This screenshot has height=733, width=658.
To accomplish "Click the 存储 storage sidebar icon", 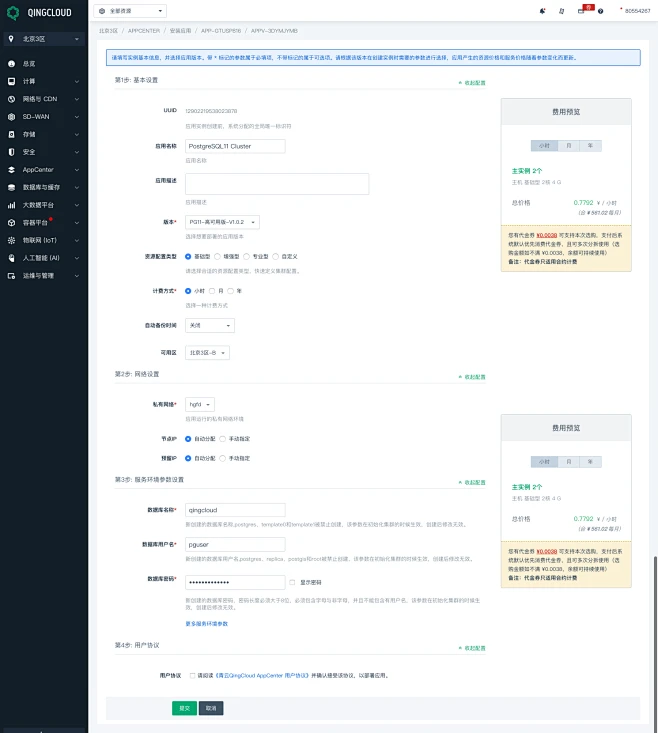I will click(12, 134).
